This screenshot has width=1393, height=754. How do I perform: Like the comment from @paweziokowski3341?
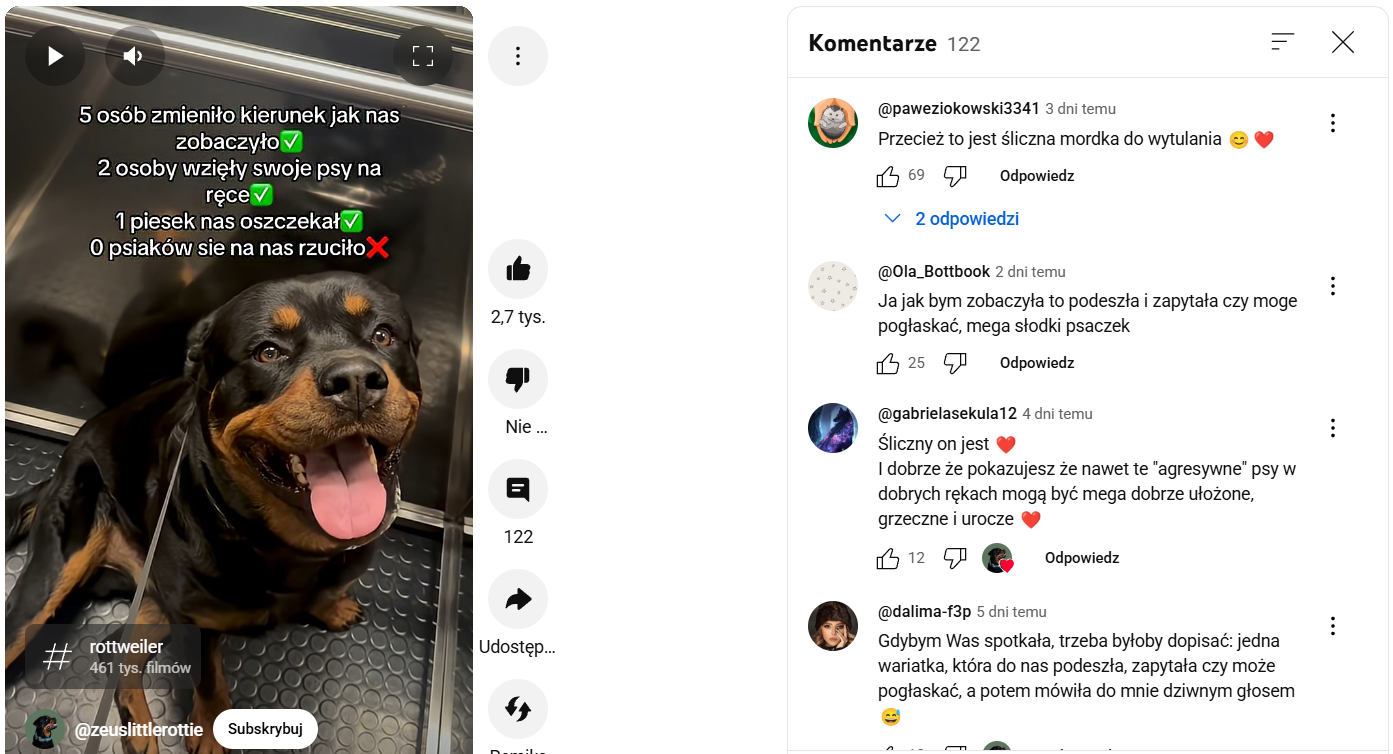click(888, 177)
